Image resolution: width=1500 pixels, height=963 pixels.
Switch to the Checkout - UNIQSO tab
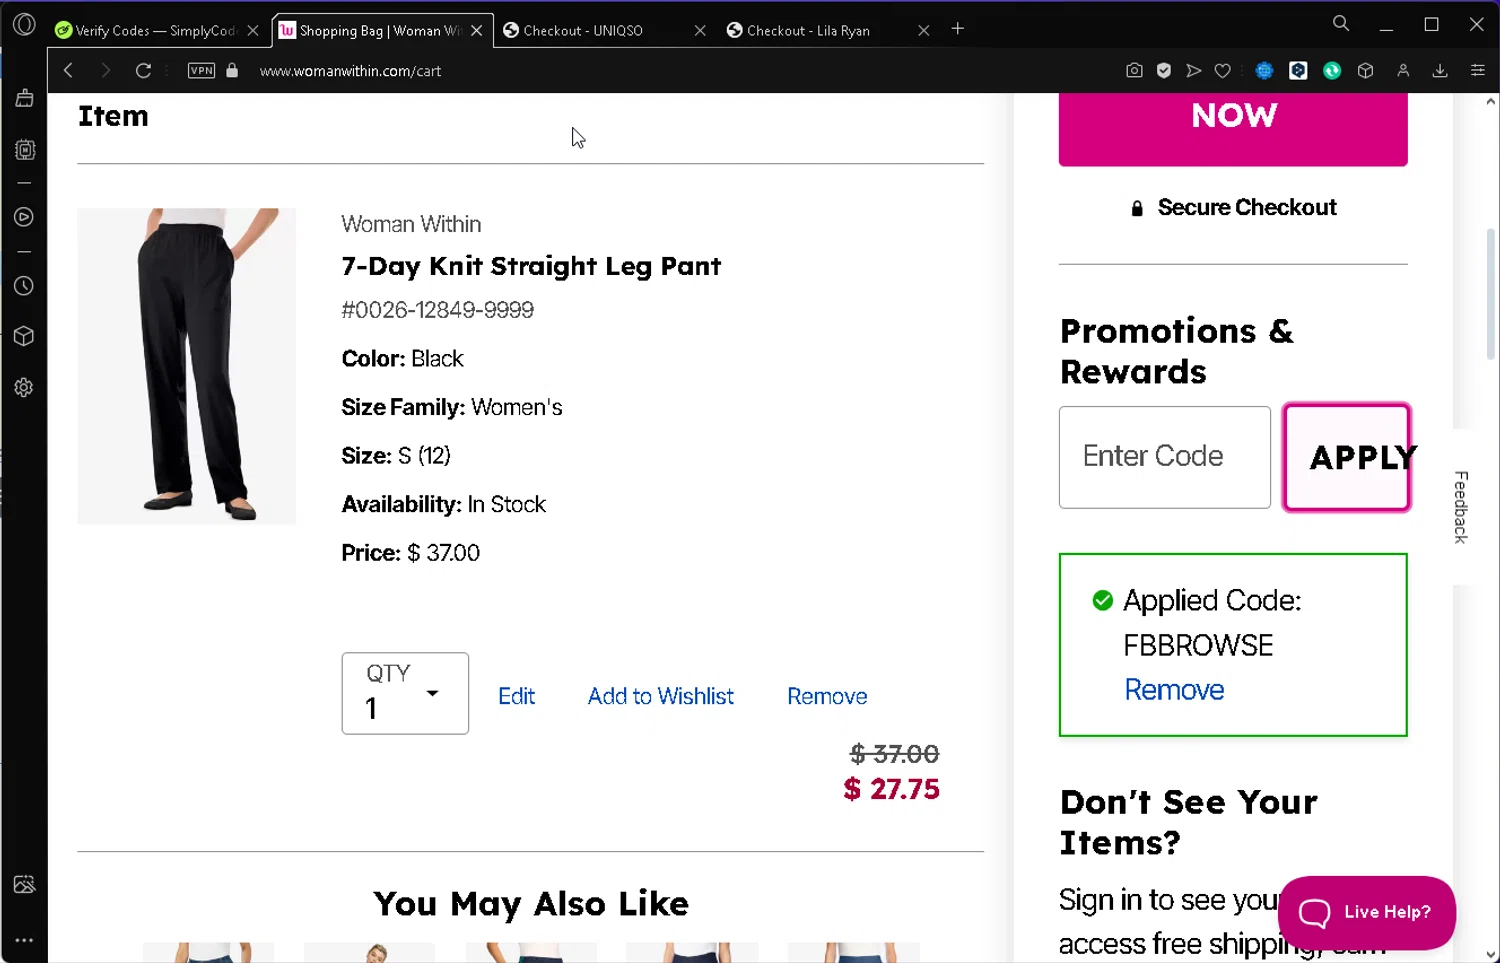click(583, 31)
